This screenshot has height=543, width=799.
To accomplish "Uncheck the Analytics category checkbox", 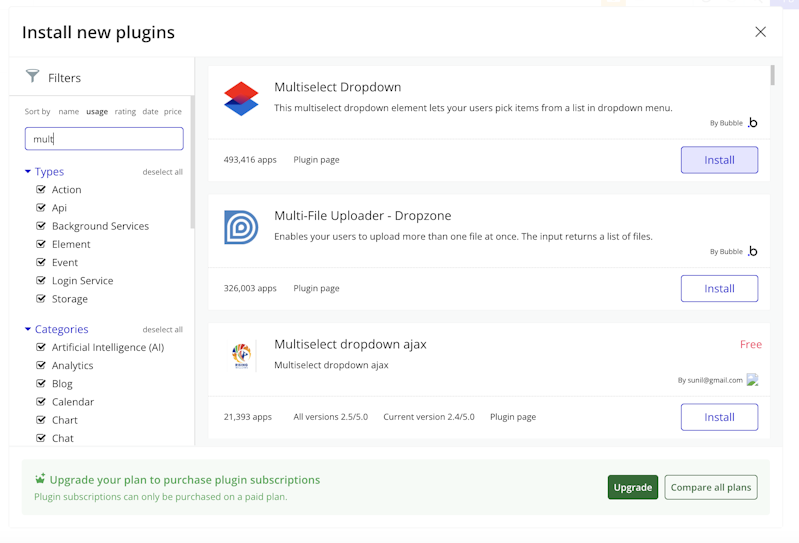I will [x=41, y=365].
